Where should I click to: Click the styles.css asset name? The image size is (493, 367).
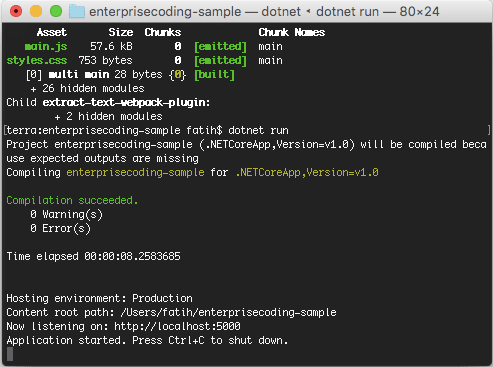pos(37,60)
